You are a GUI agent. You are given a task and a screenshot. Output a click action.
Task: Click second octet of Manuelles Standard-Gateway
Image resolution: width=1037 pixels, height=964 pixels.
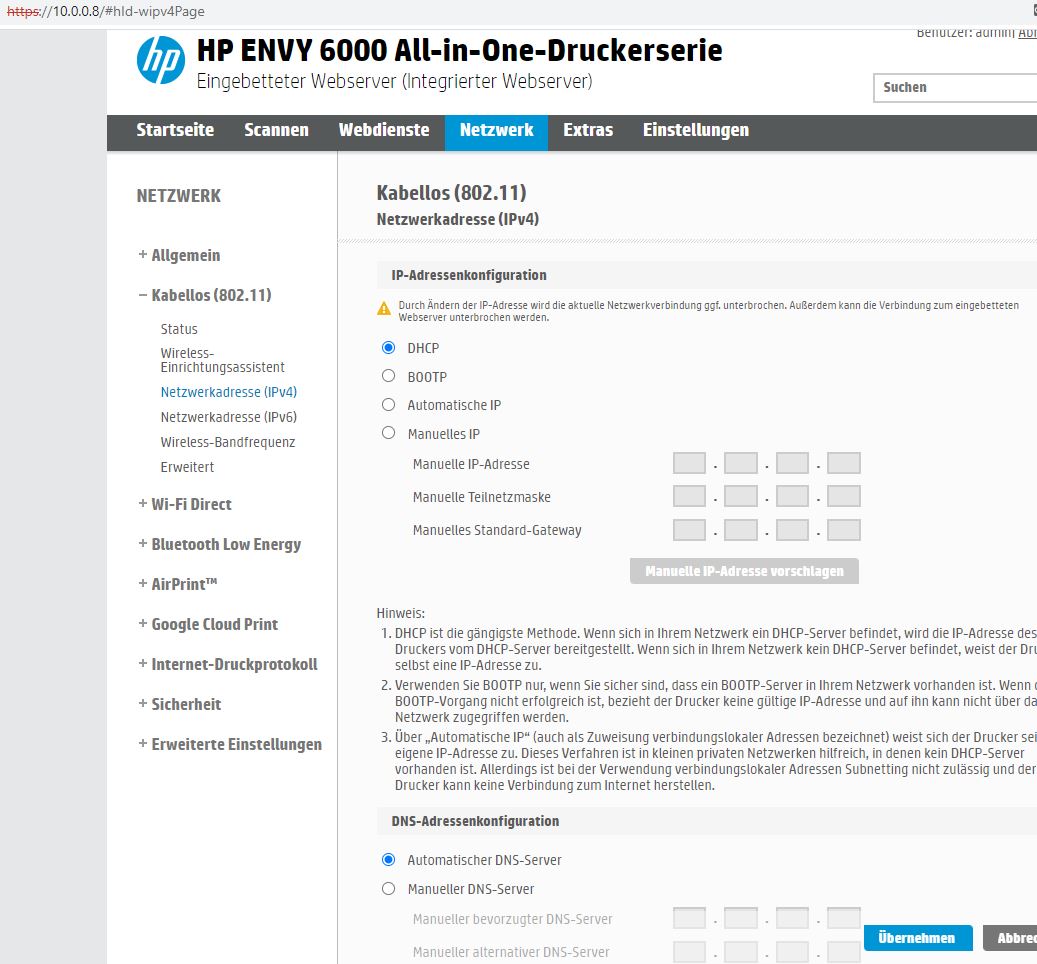point(741,530)
